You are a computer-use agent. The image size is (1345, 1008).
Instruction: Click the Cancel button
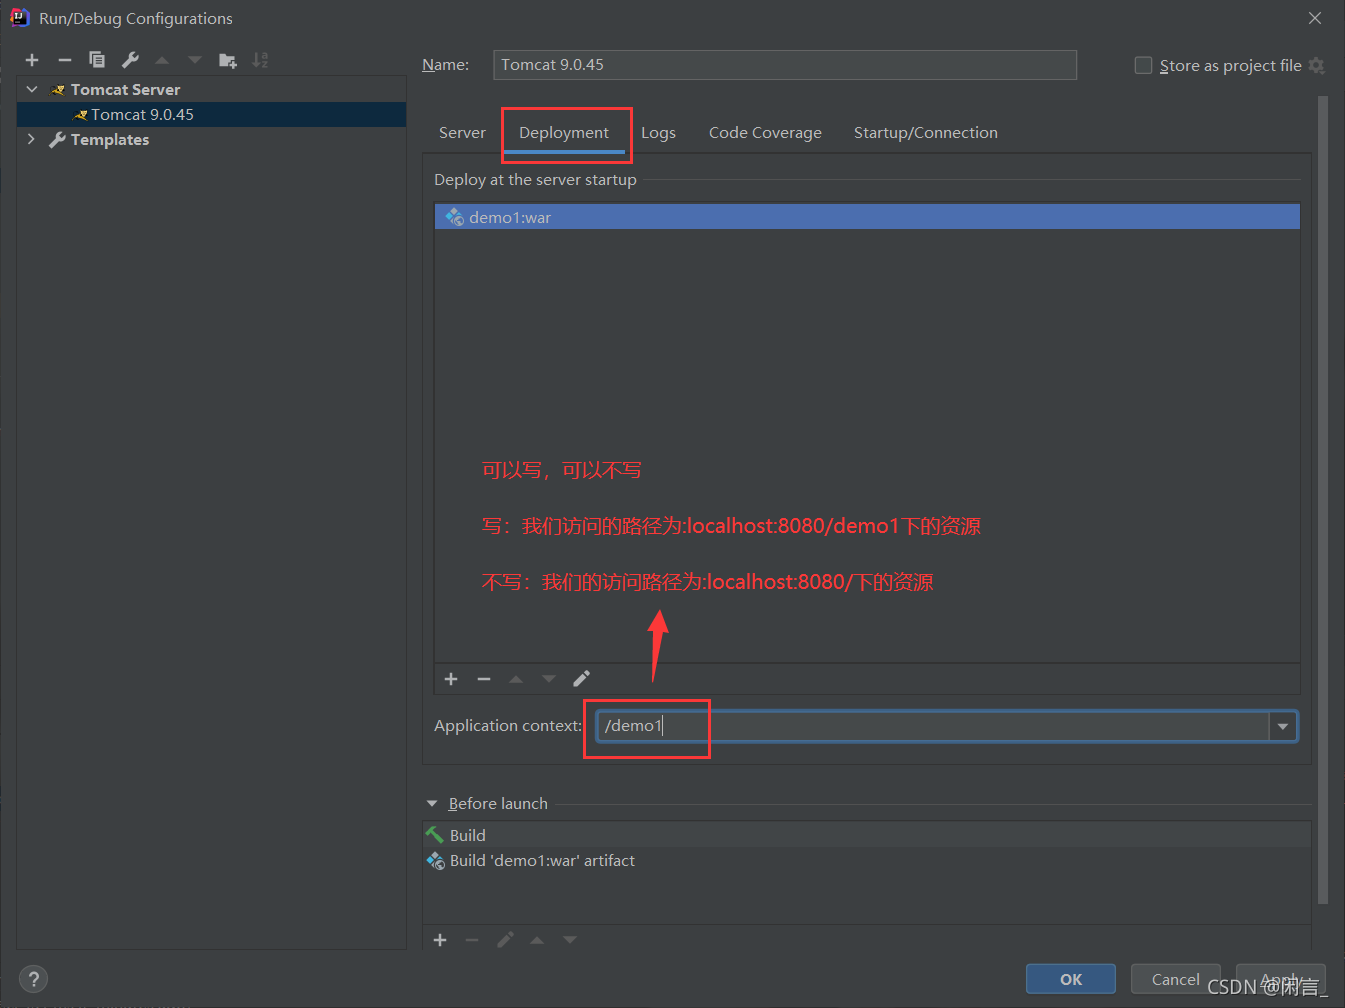click(x=1176, y=979)
